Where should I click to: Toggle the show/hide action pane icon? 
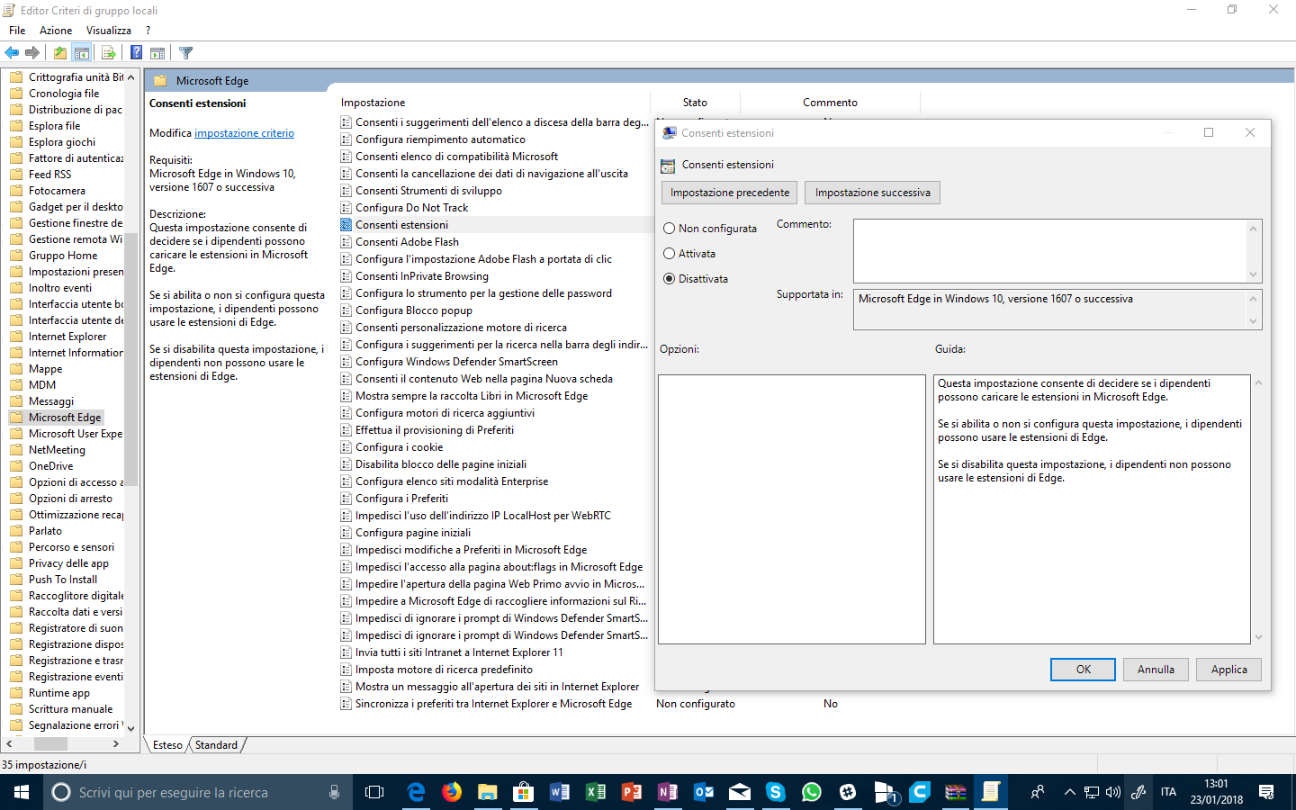click(158, 53)
